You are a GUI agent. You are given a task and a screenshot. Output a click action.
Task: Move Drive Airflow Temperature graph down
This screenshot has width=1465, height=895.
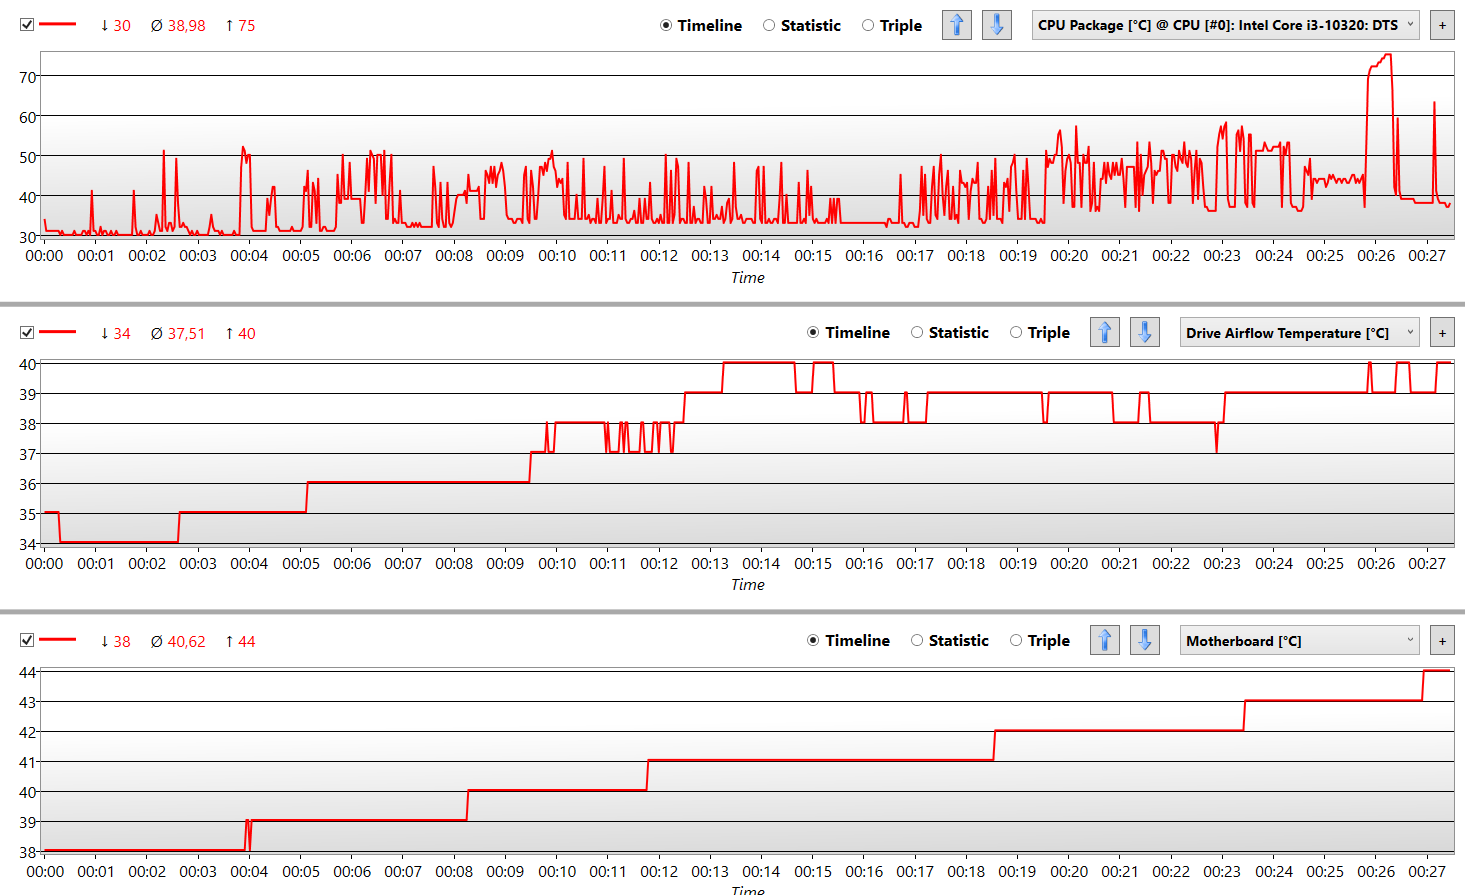[x=1144, y=332]
